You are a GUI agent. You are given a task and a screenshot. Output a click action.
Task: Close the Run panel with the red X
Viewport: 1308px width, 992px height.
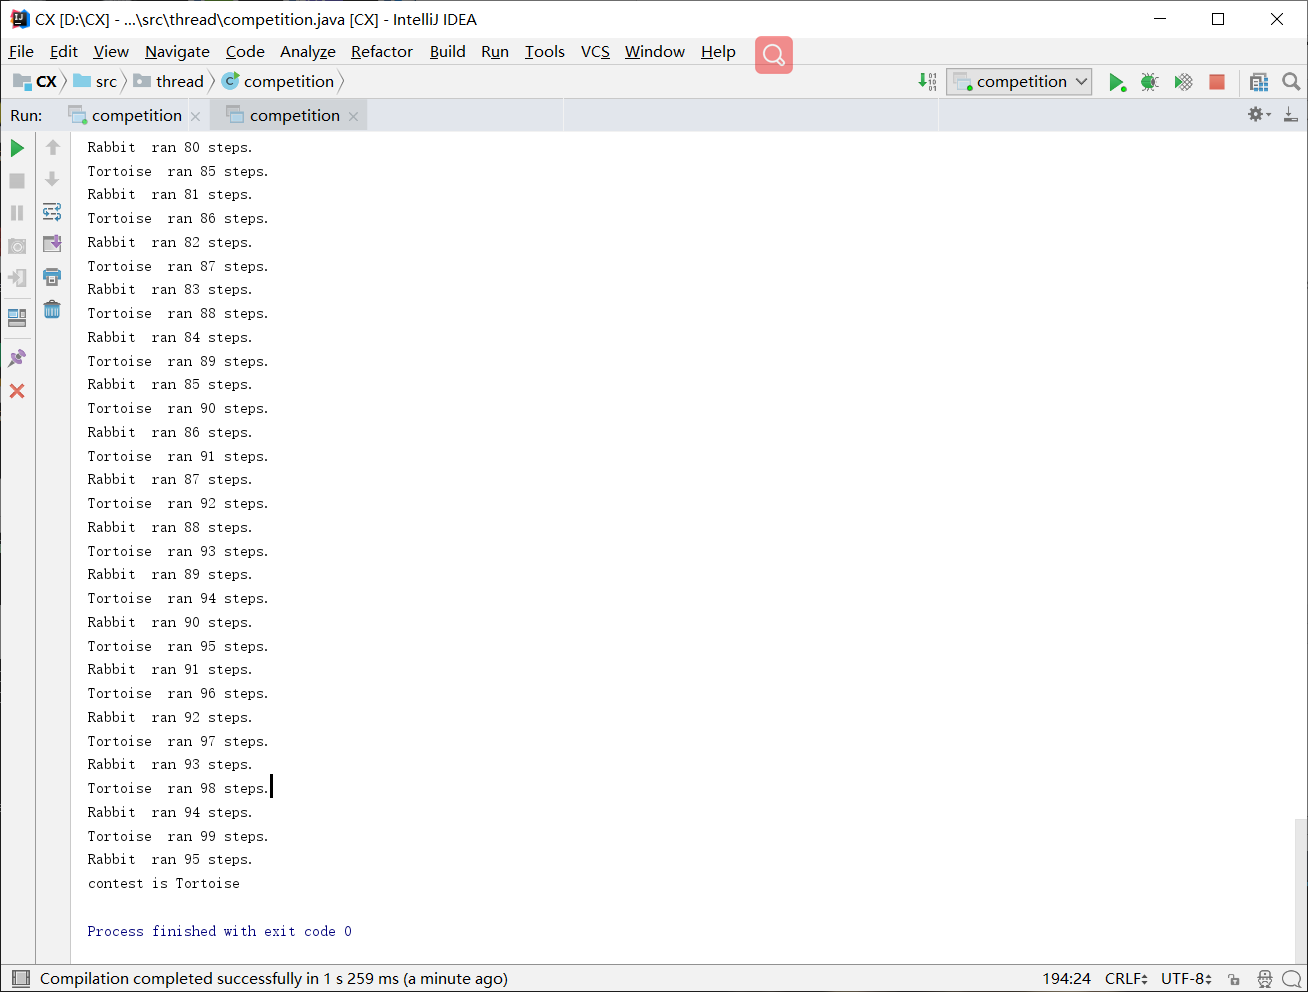pyautogui.click(x=17, y=391)
